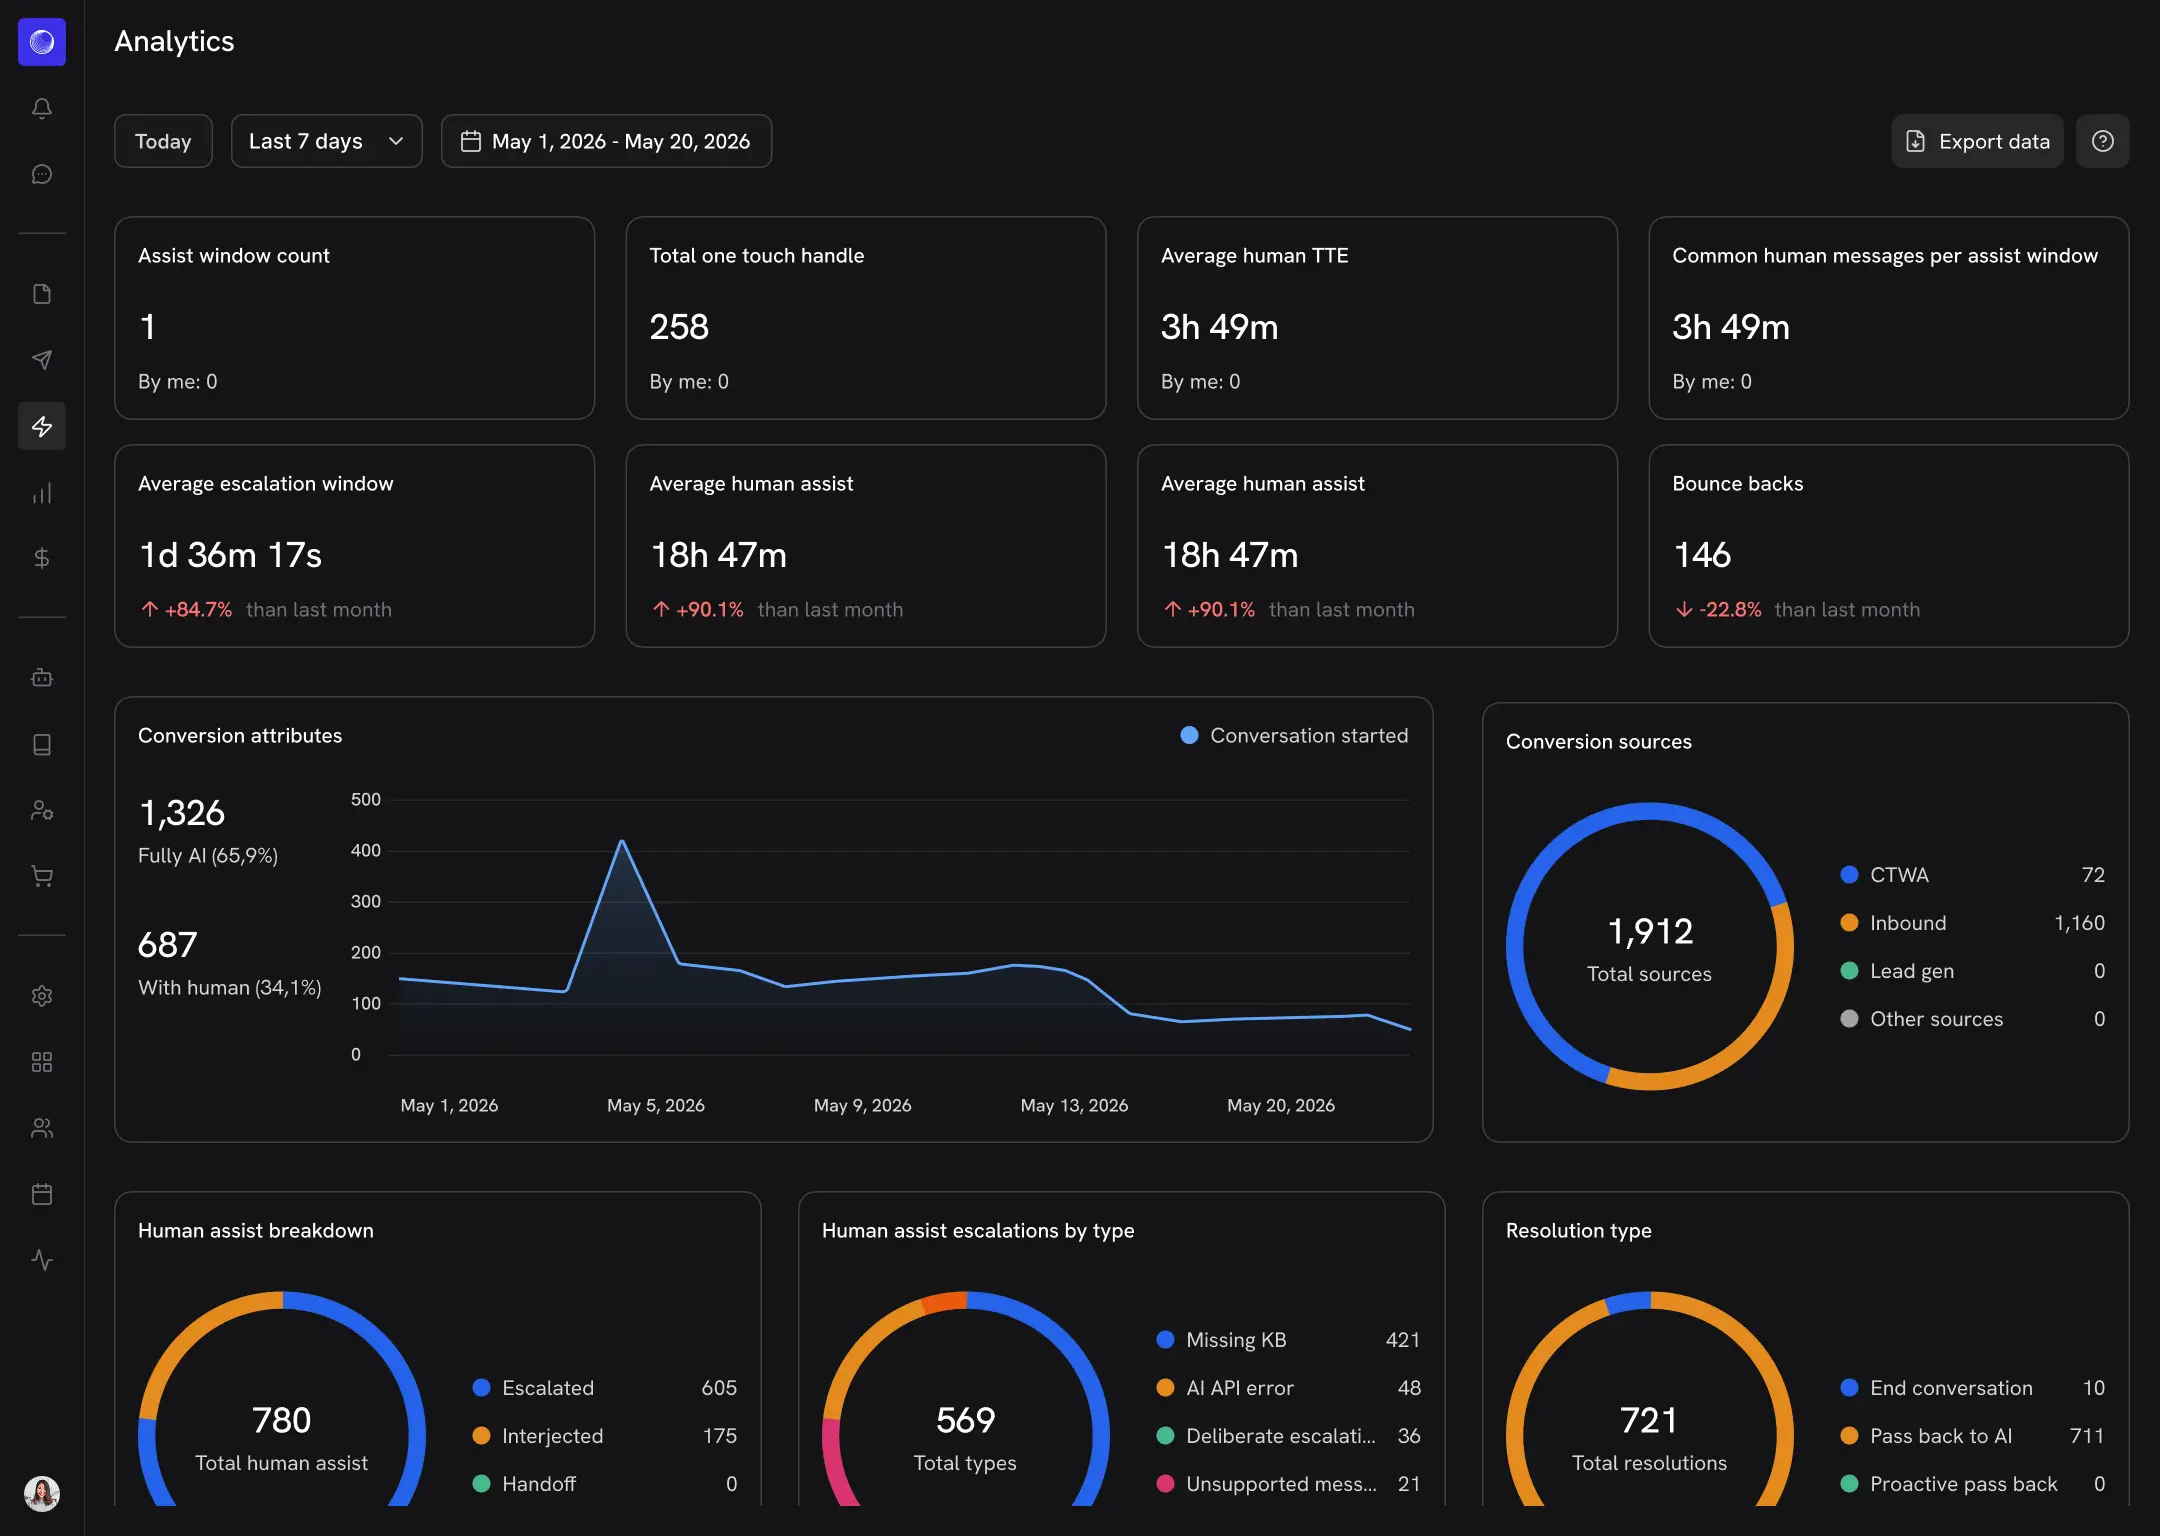Click the Deliberate escalation legend entry
Viewport: 2160px width, 1536px height.
point(1288,1436)
